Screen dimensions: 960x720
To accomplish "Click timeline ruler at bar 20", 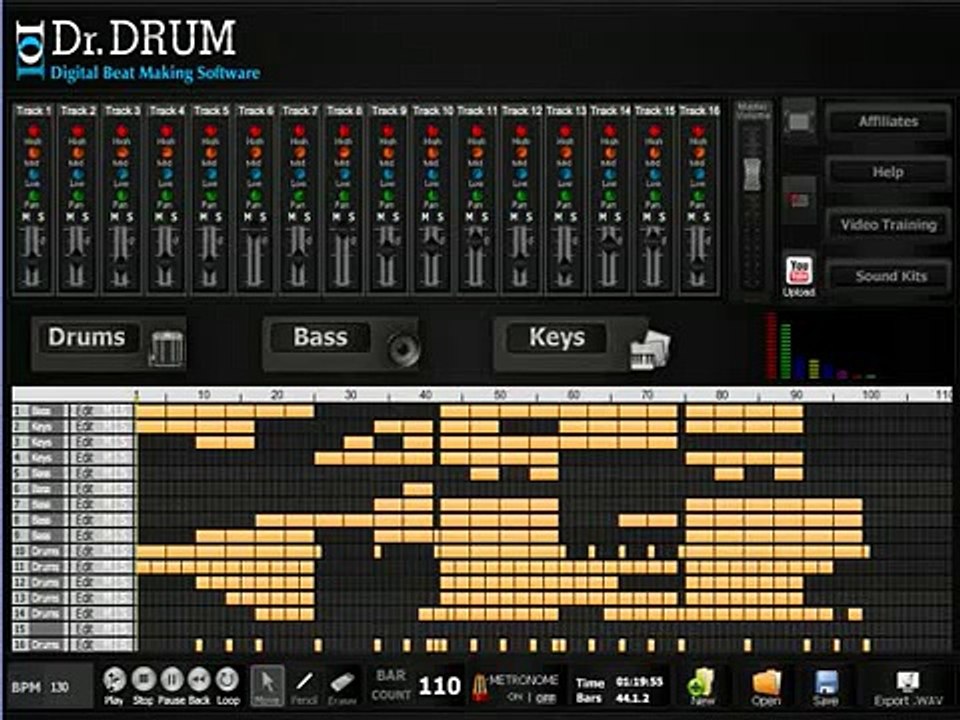I will [277, 394].
